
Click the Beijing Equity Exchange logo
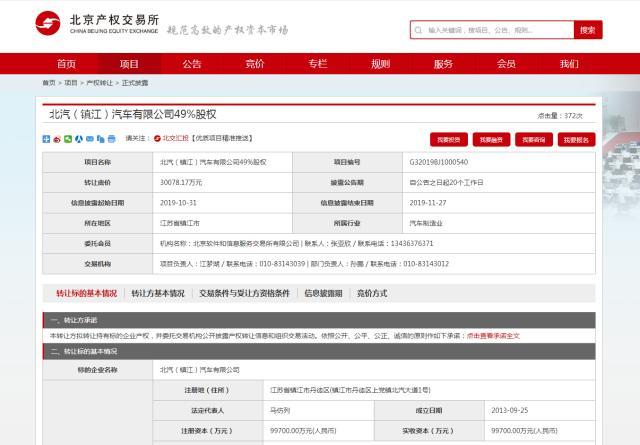click(x=95, y=24)
